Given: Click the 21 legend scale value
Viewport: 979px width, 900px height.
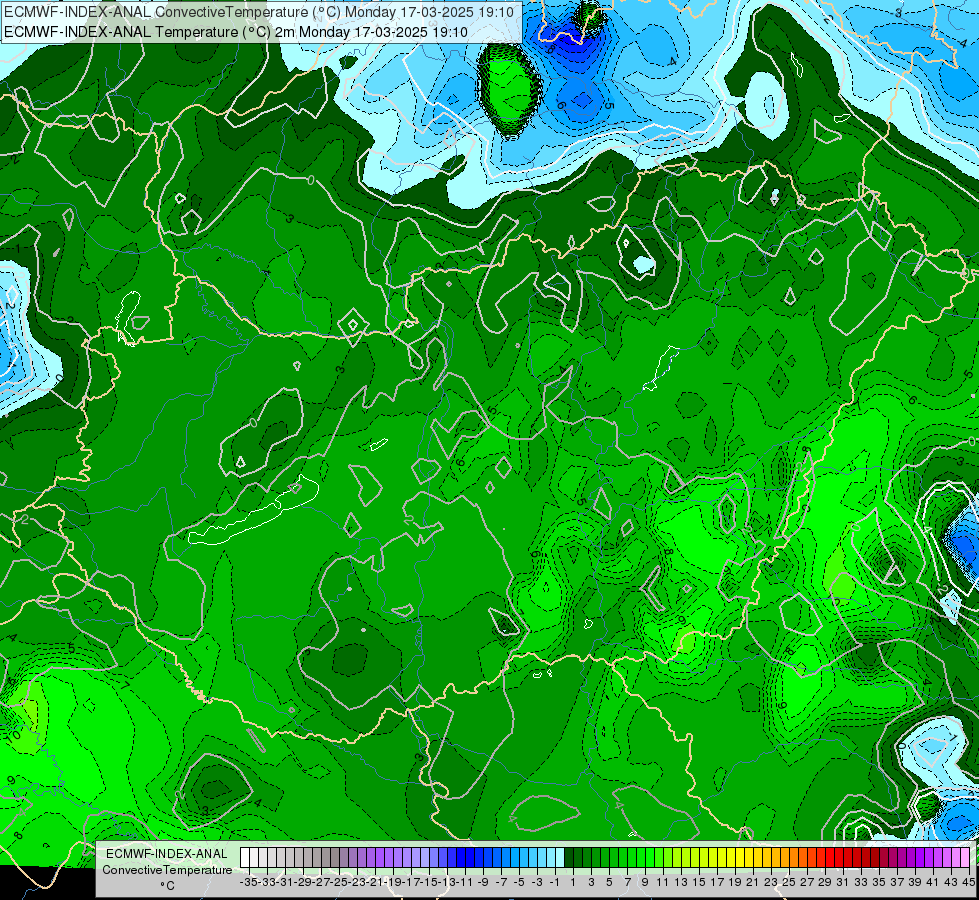Looking at the screenshot, I should click(753, 883).
